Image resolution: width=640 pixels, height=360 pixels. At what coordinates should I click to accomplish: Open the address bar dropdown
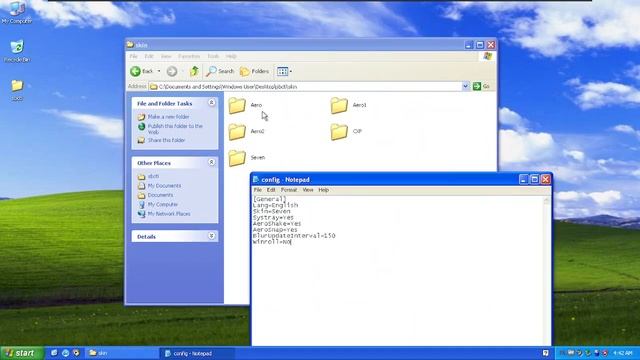click(x=465, y=86)
